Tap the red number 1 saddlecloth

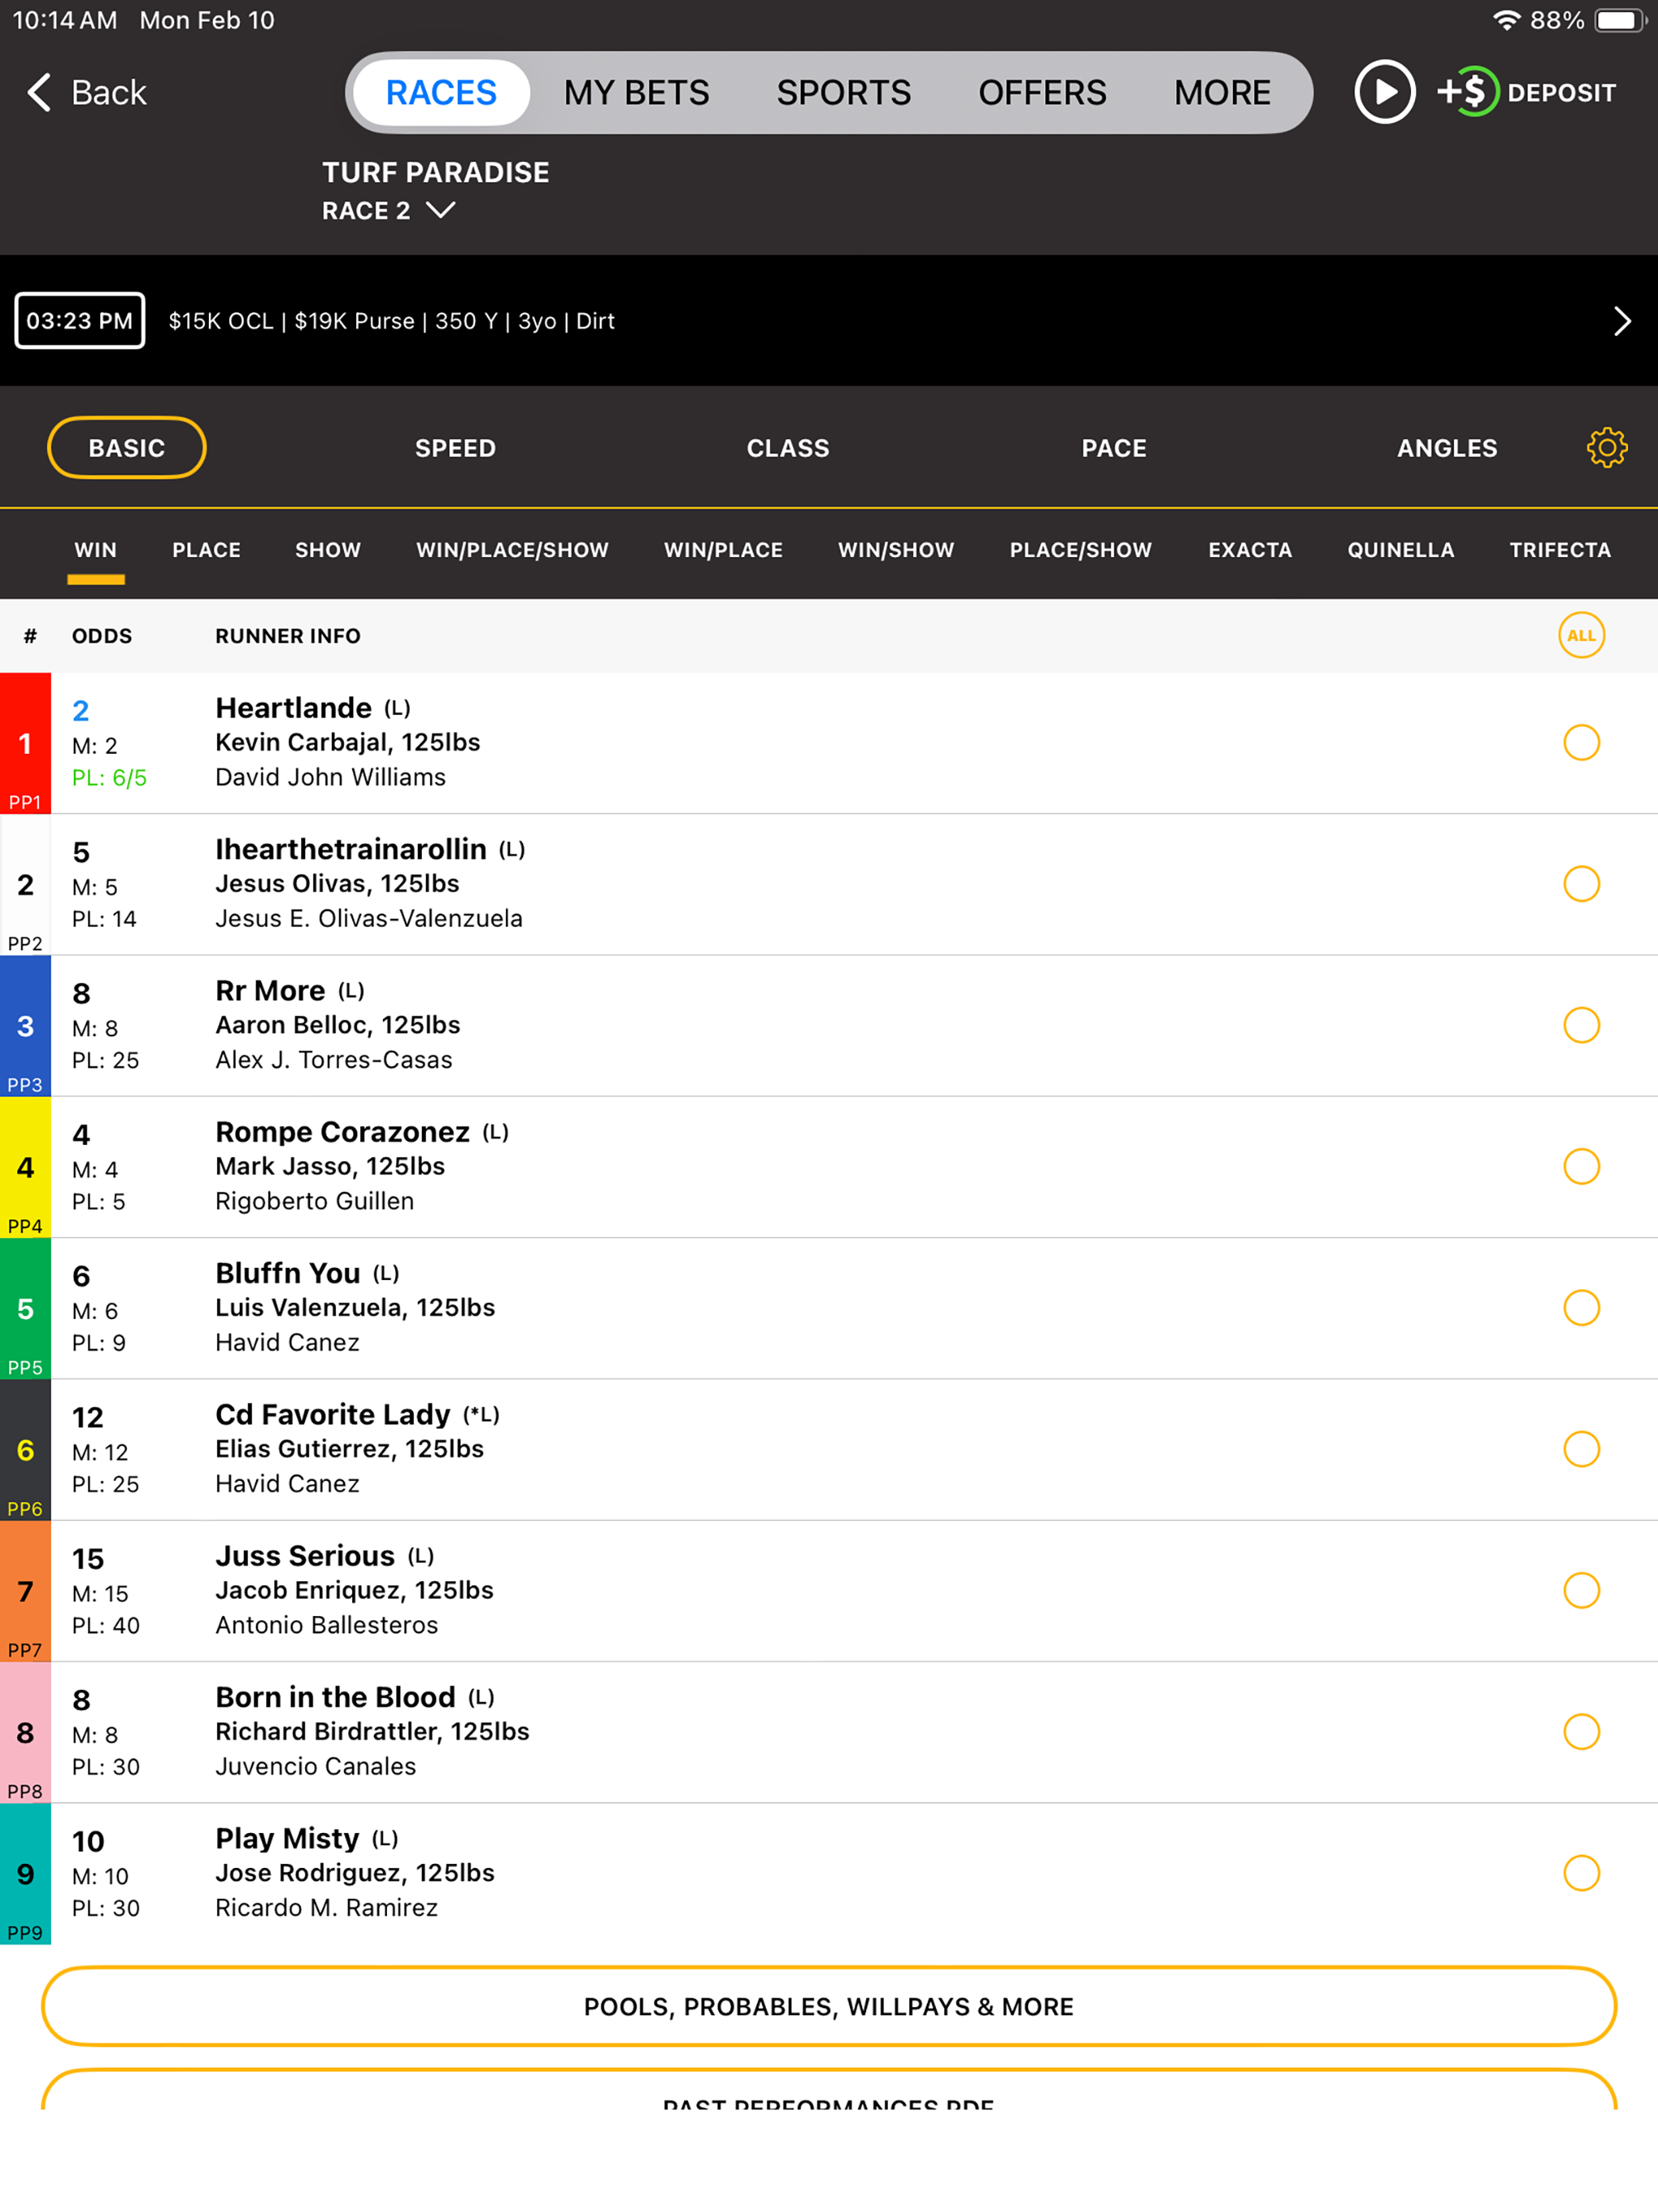coord(25,743)
